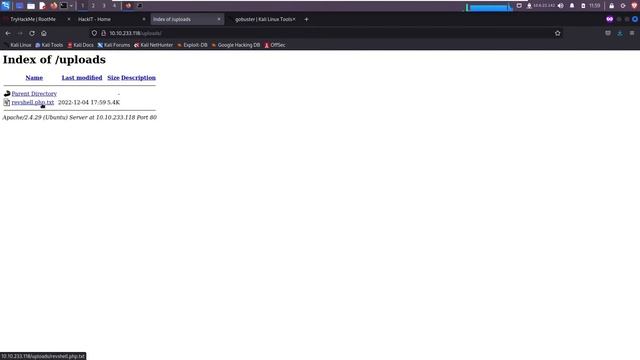Sort listing by Size column

[x=113, y=78]
